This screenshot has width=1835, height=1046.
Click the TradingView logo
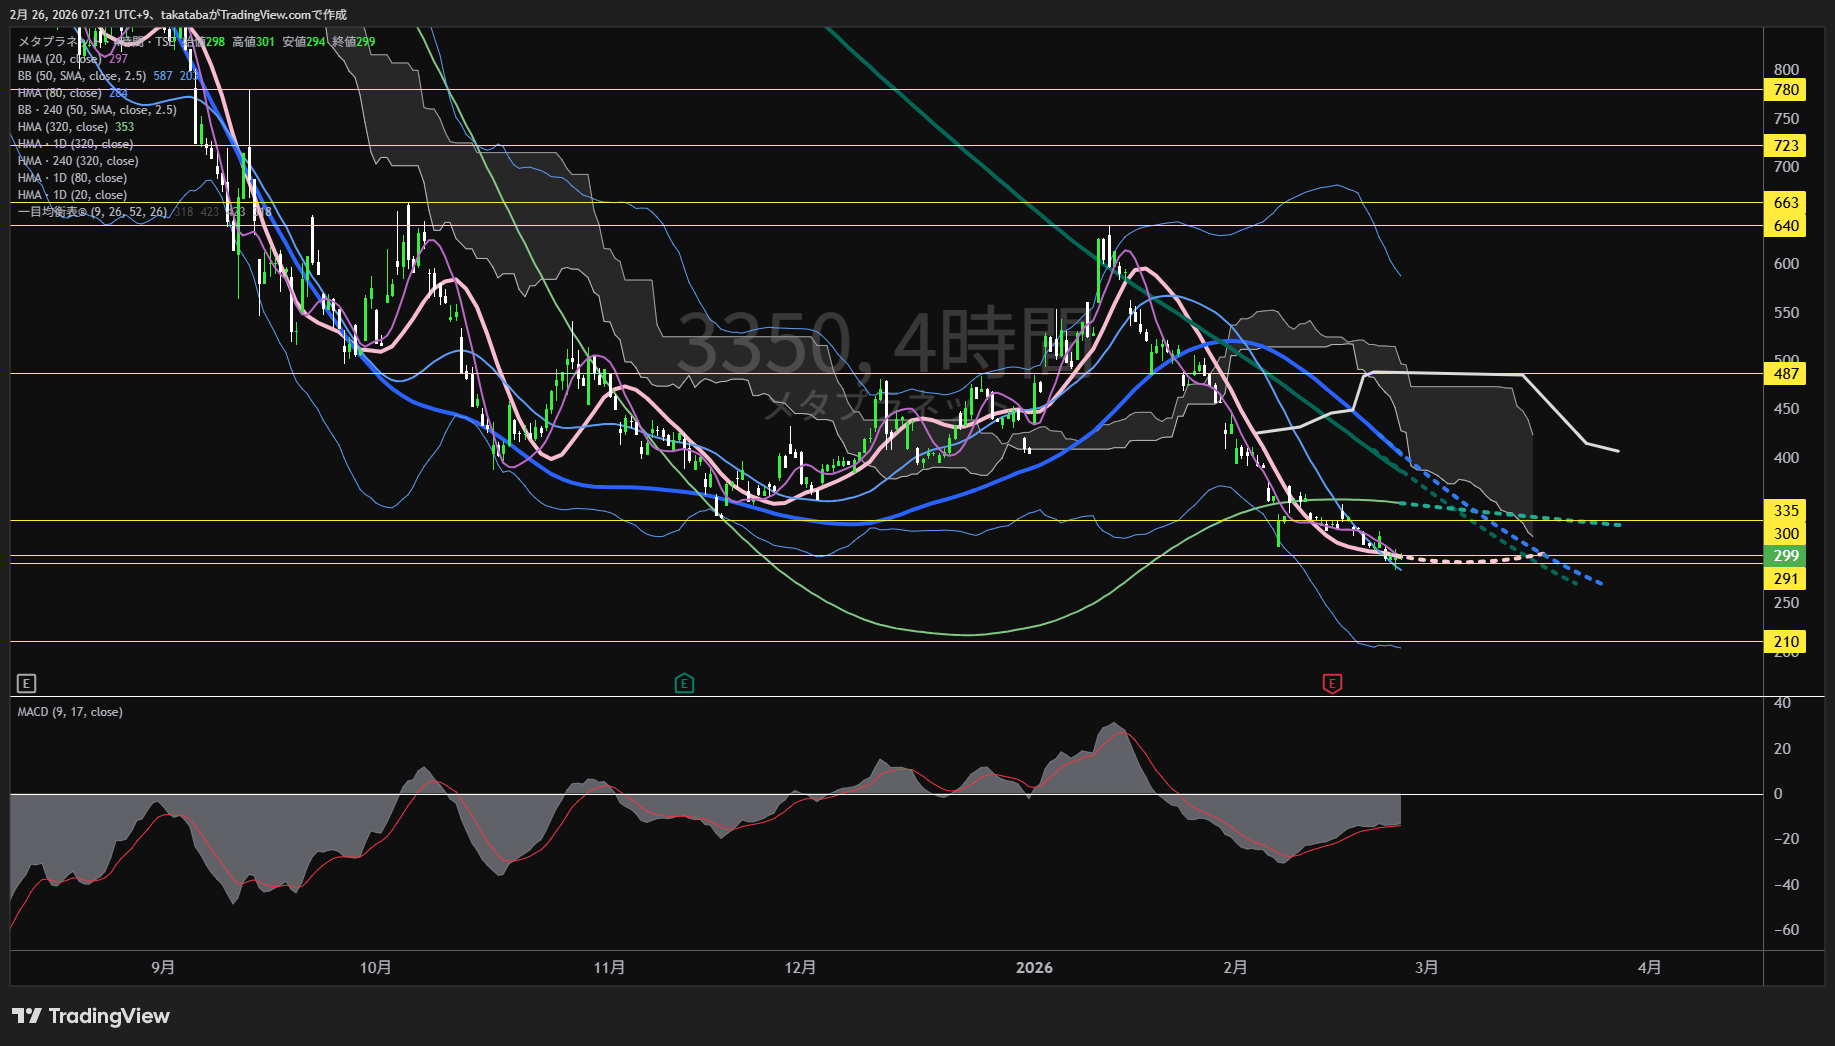91,1016
